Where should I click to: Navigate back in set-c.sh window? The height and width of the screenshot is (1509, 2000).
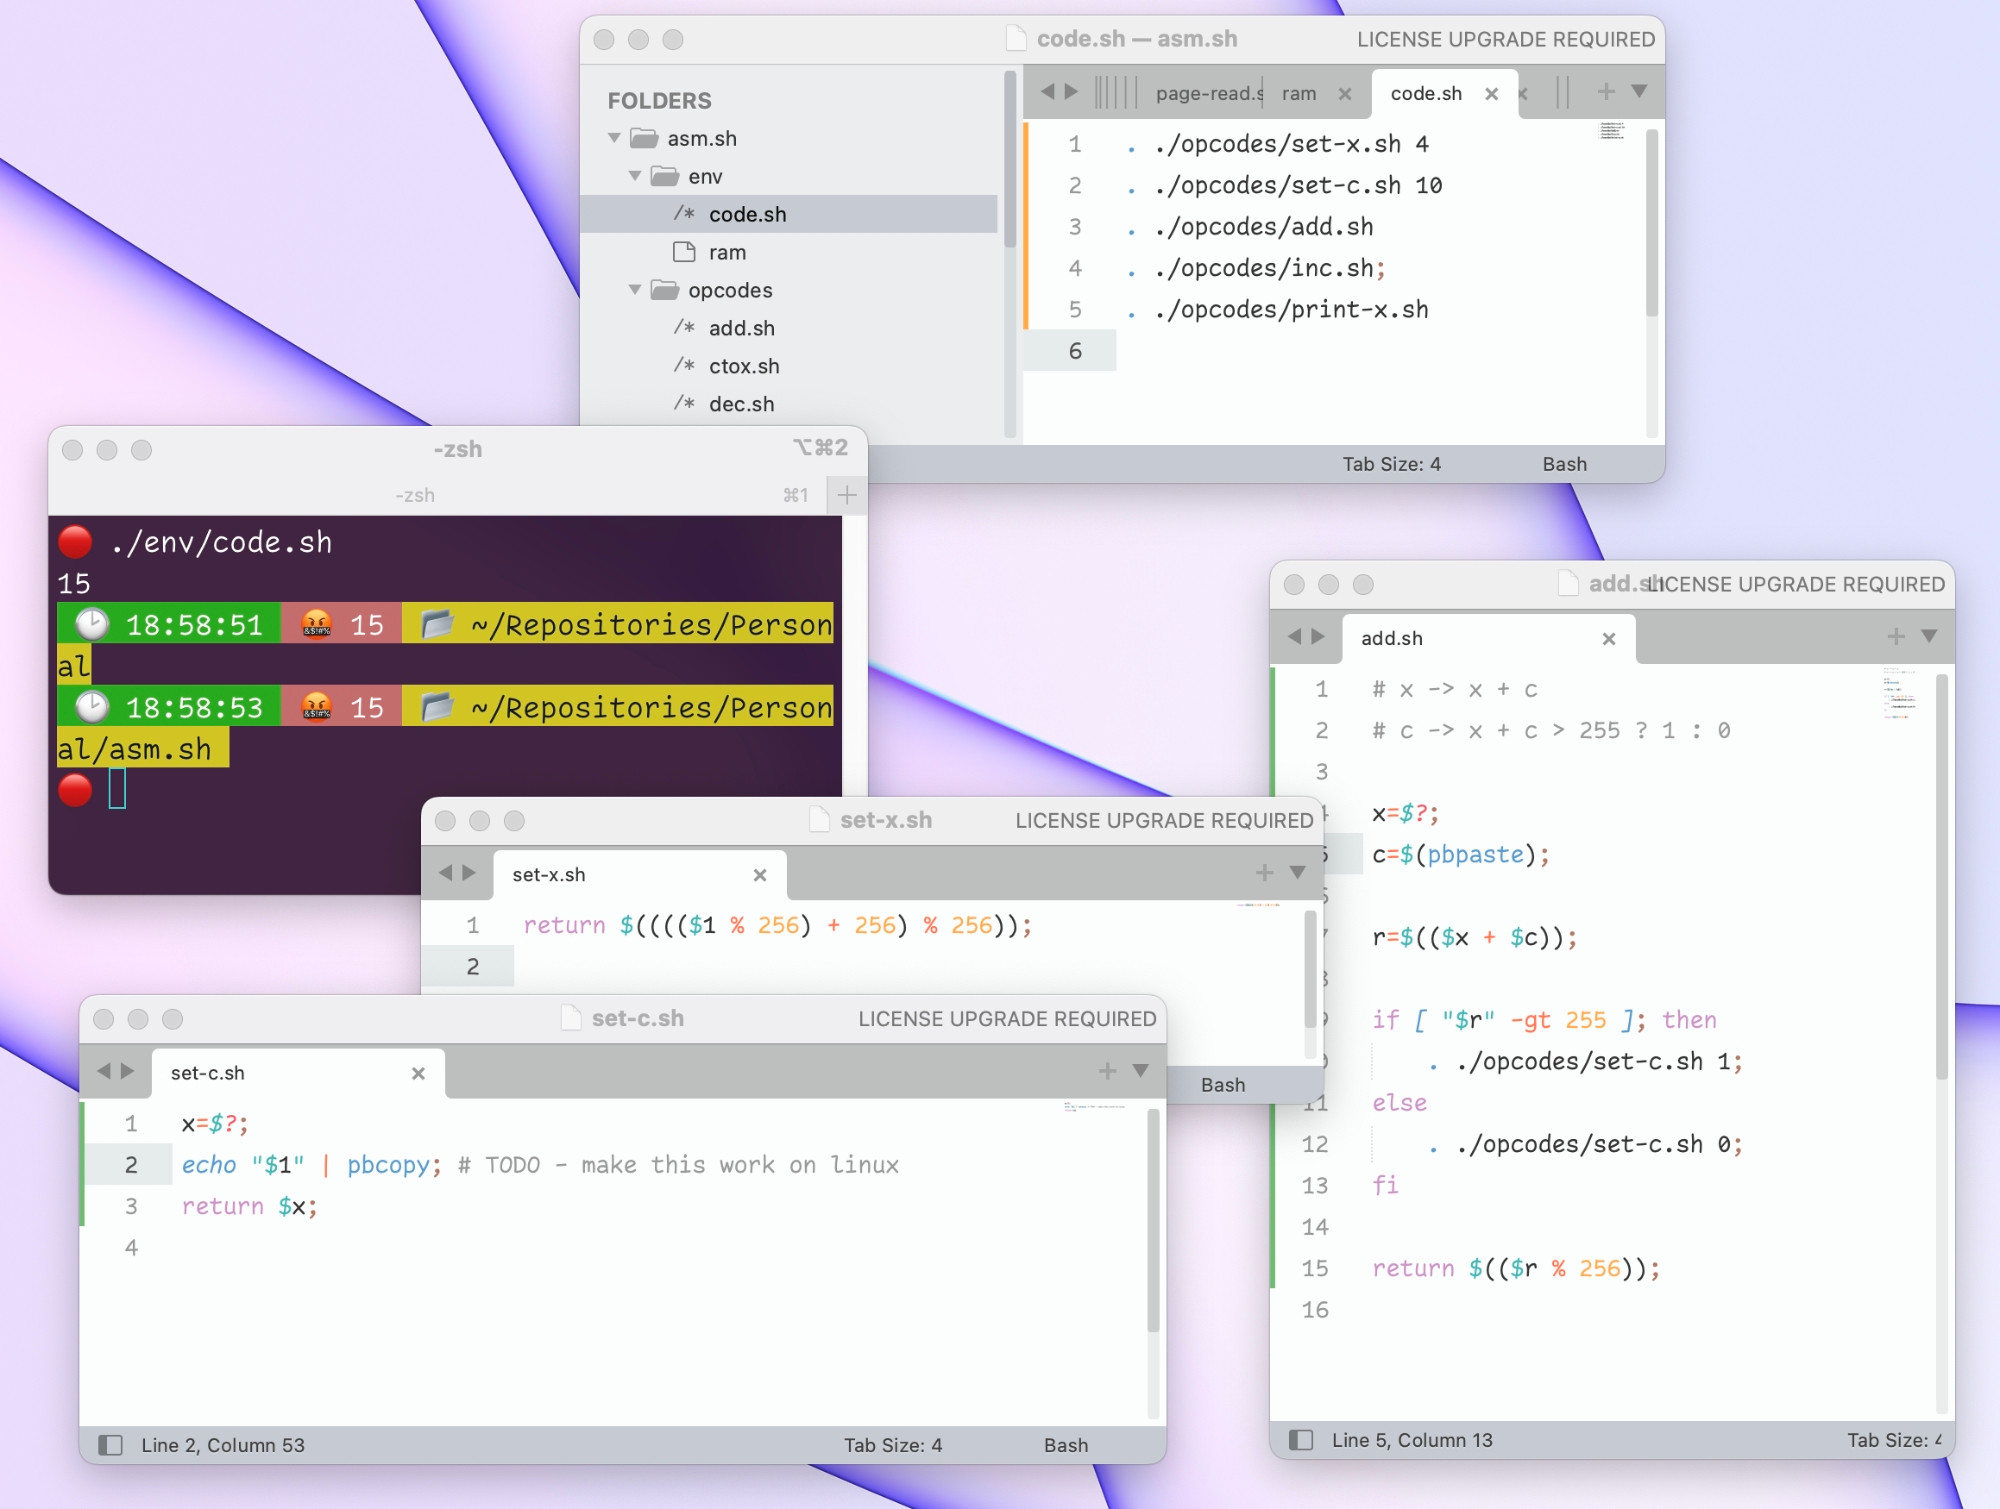tap(104, 1071)
